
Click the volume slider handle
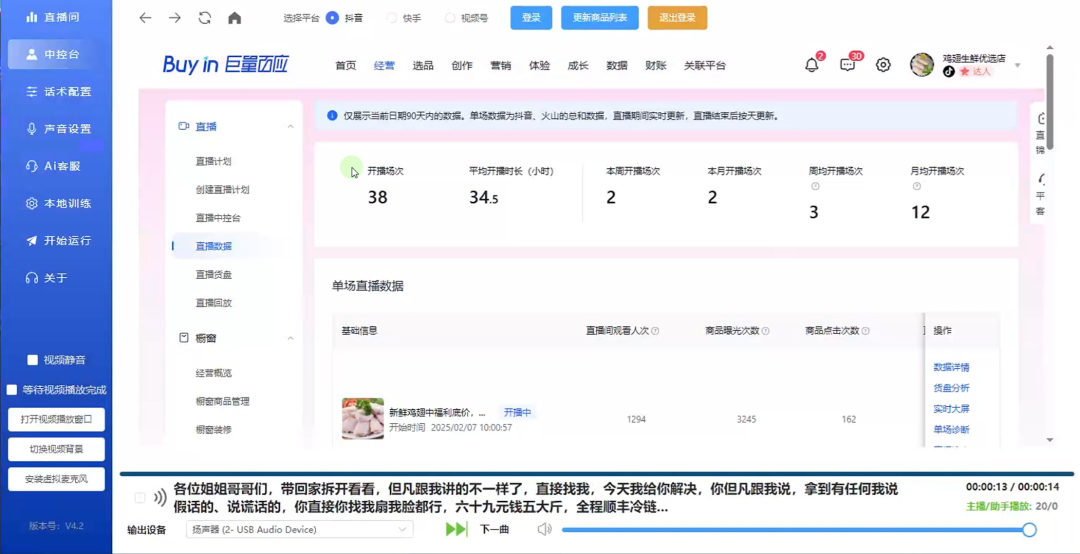(x=1029, y=529)
